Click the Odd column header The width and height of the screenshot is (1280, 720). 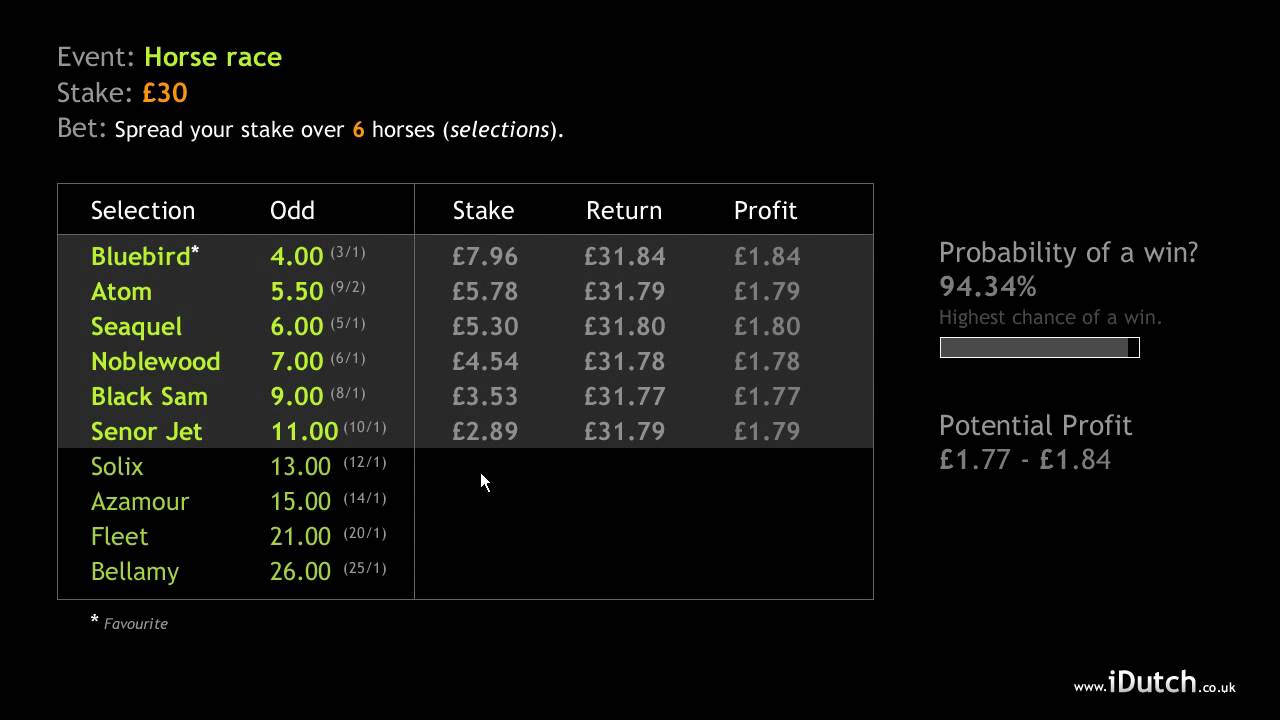[292, 210]
